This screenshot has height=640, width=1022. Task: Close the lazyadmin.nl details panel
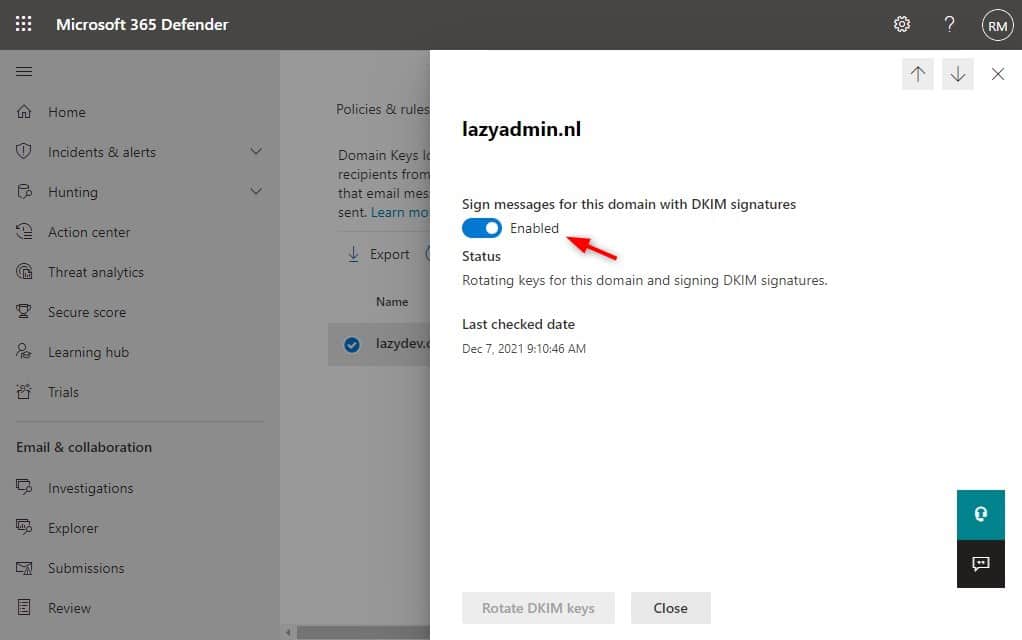[997, 74]
